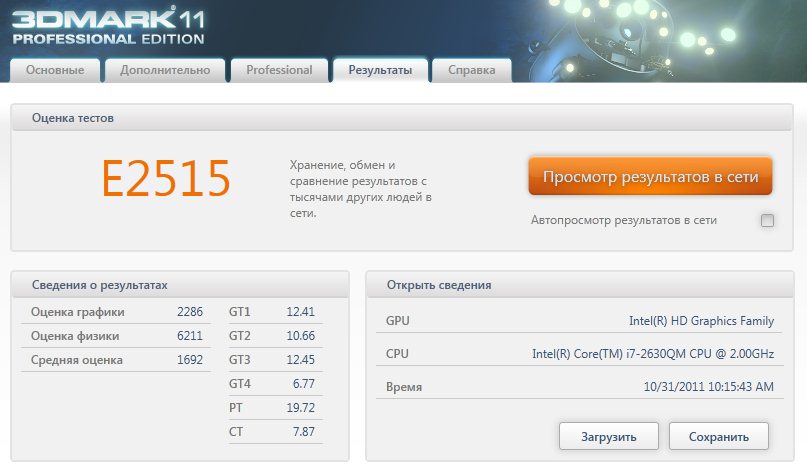This screenshot has height=476, width=807.
Task: Click the Сохранить button
Action: pos(719,436)
